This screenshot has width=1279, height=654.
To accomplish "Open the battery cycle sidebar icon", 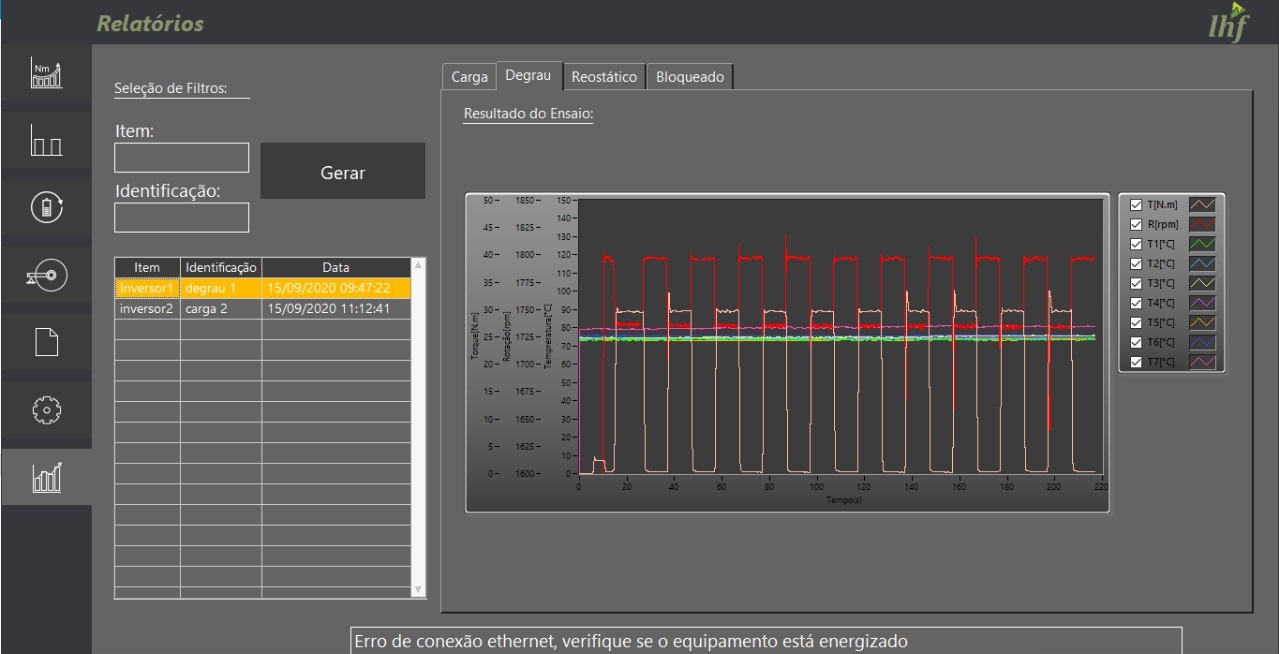I will [x=47, y=207].
